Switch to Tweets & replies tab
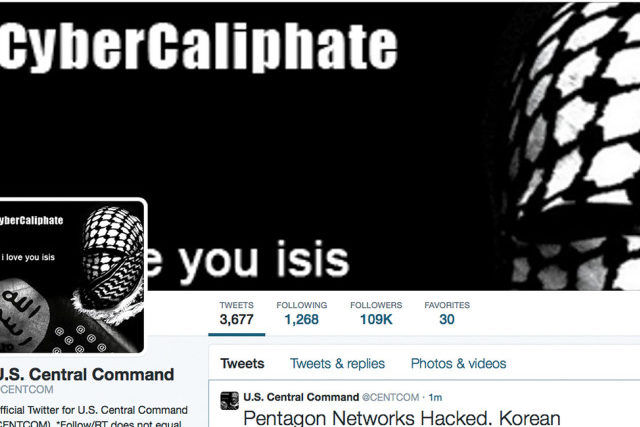 337,363
